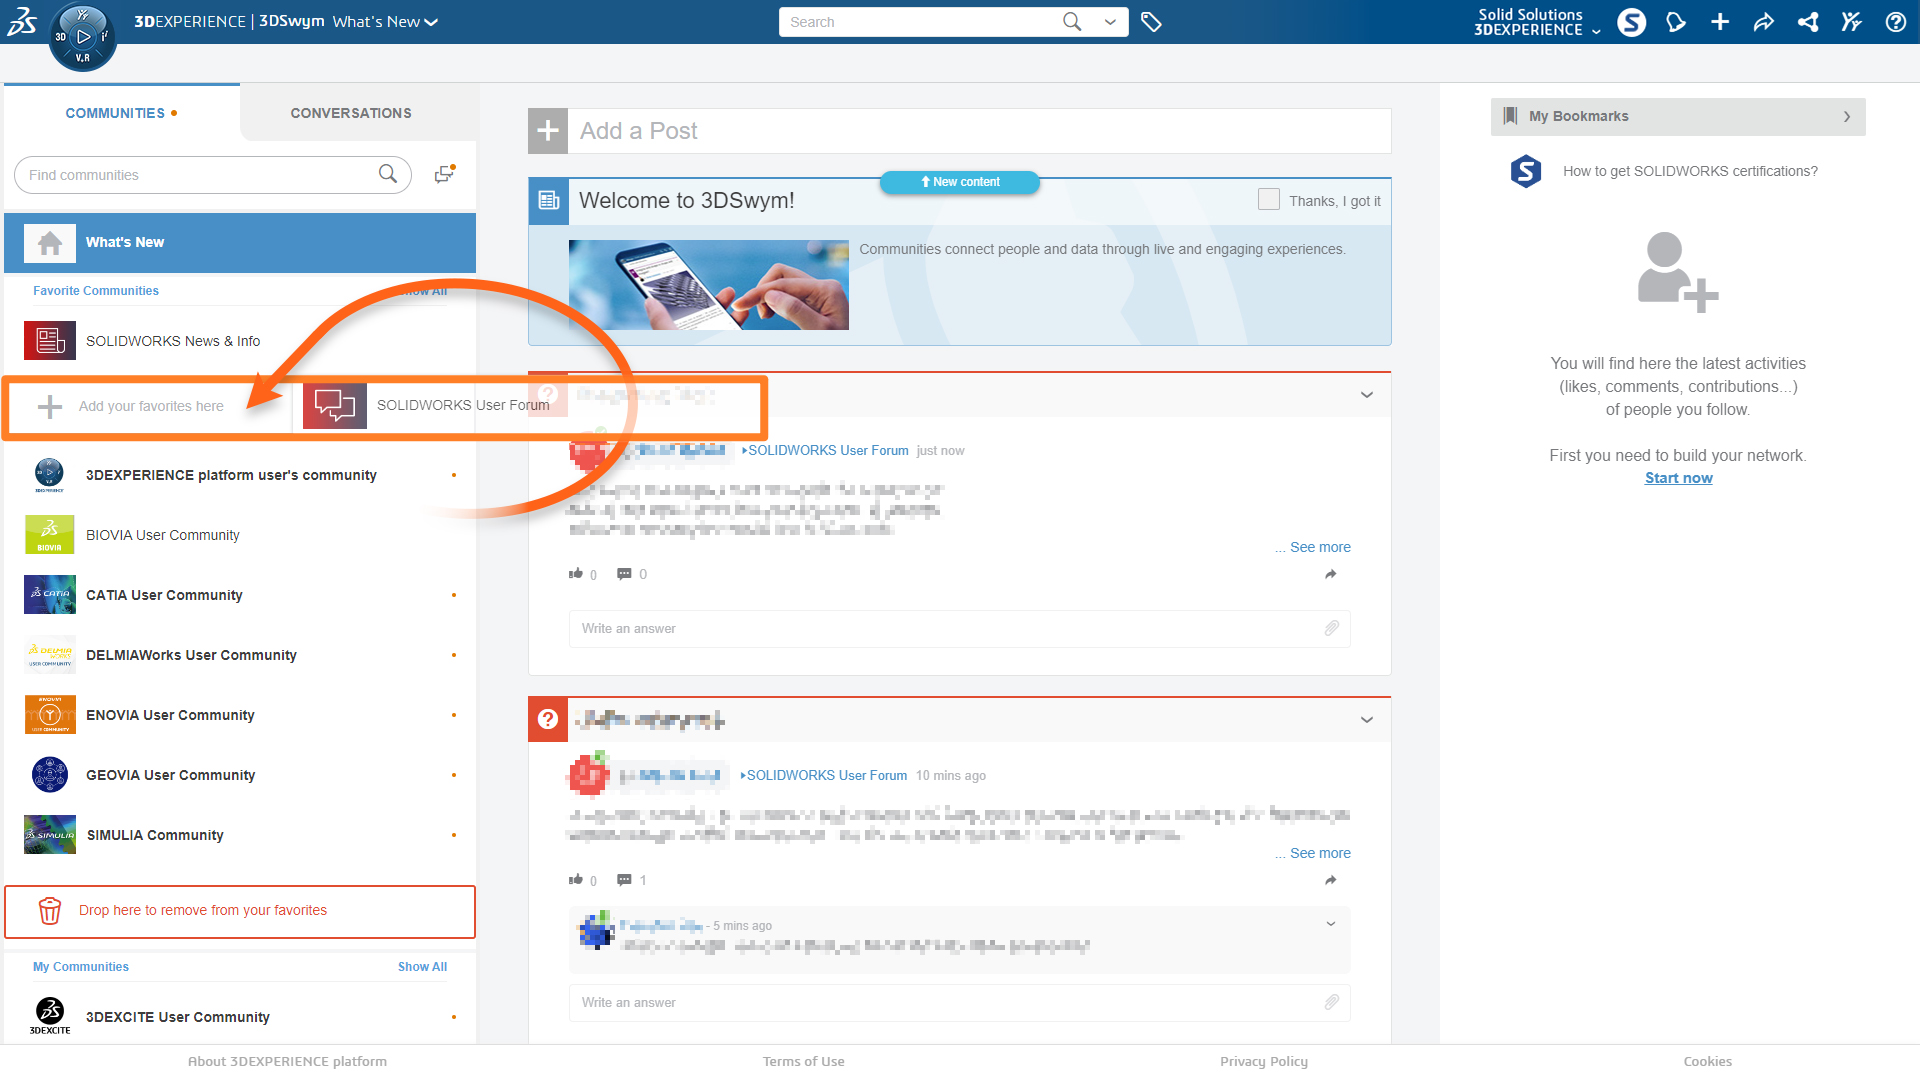Click the Start now link
The height and width of the screenshot is (1079, 1920).
tap(1678, 478)
